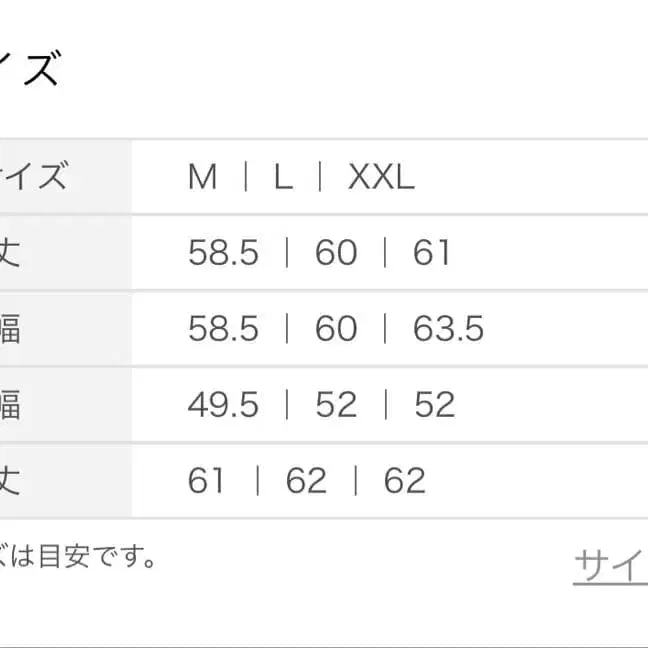Click the イズ row label in the gray column
The image size is (648, 648).
click(35, 178)
